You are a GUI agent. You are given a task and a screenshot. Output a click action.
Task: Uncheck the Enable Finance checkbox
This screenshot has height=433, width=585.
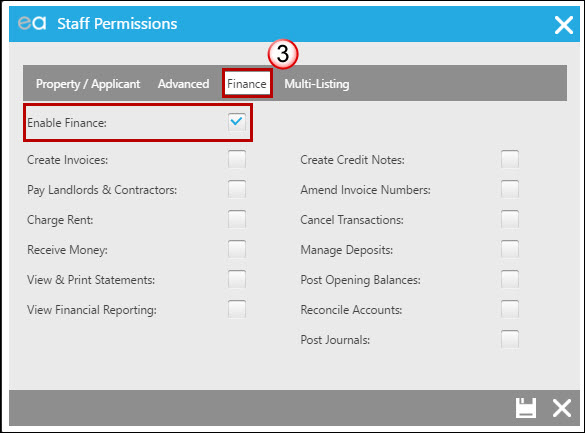237,122
